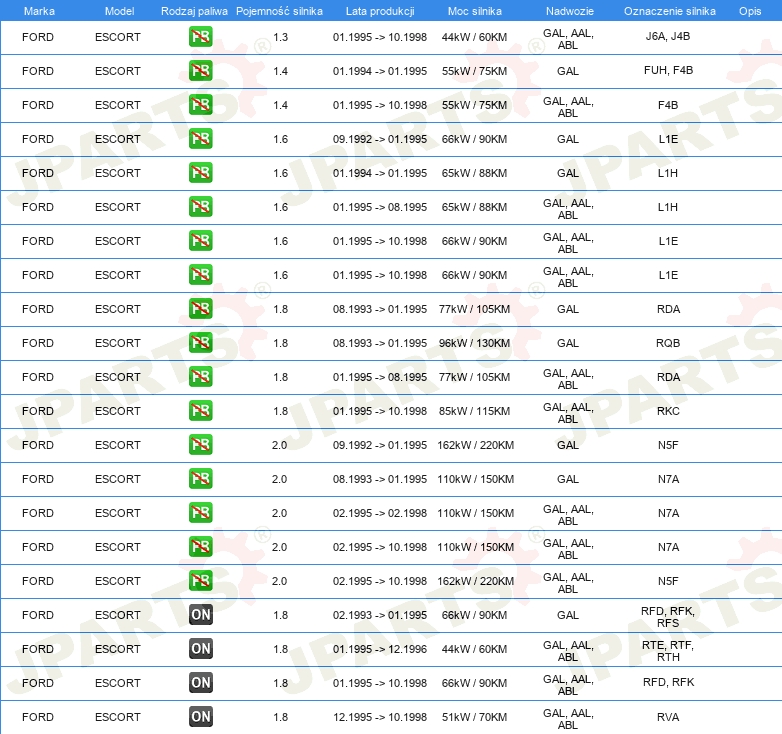Click the petrol fuel icon for engine FUH, F4B
The width and height of the screenshot is (782, 734).
click(200, 71)
